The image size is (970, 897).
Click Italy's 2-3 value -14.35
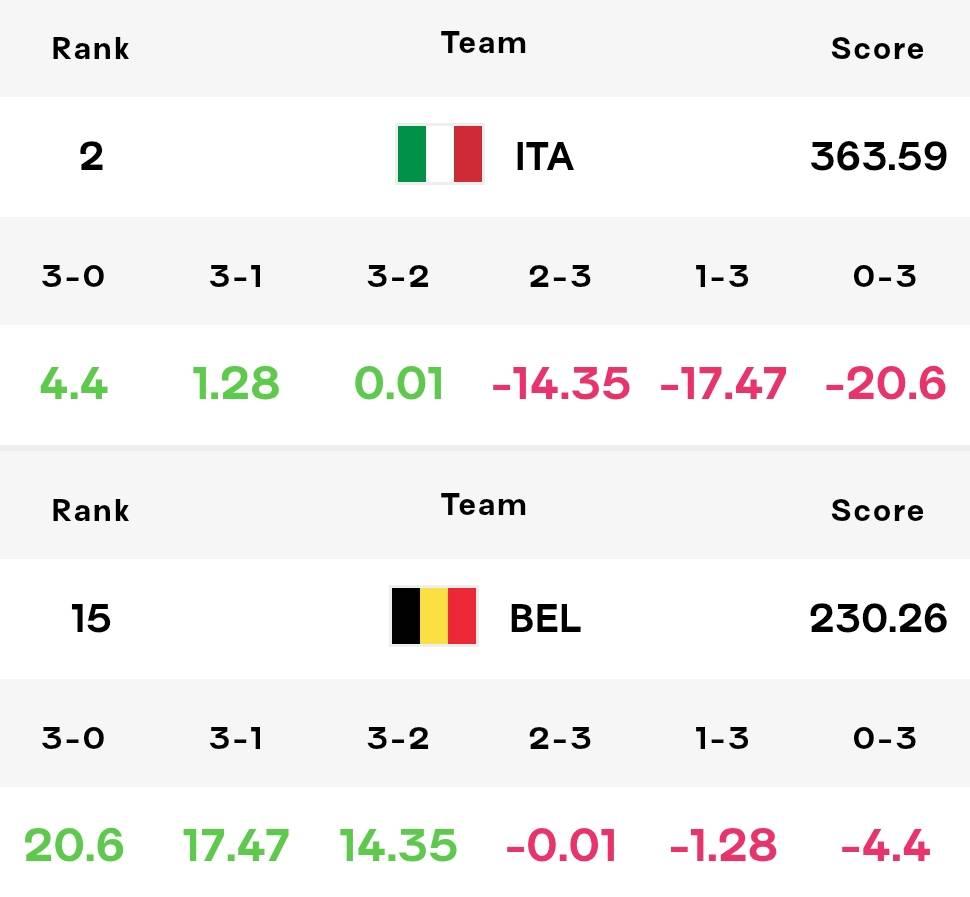560,383
